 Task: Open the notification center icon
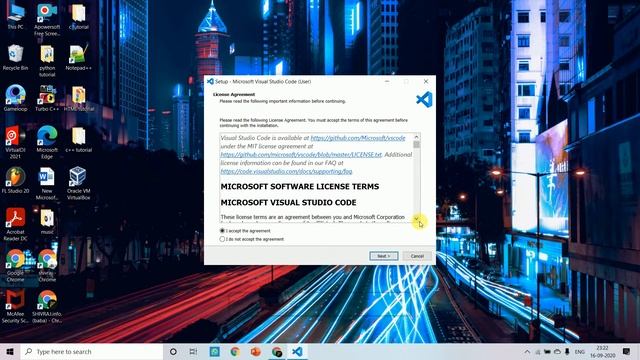[x=627, y=351]
